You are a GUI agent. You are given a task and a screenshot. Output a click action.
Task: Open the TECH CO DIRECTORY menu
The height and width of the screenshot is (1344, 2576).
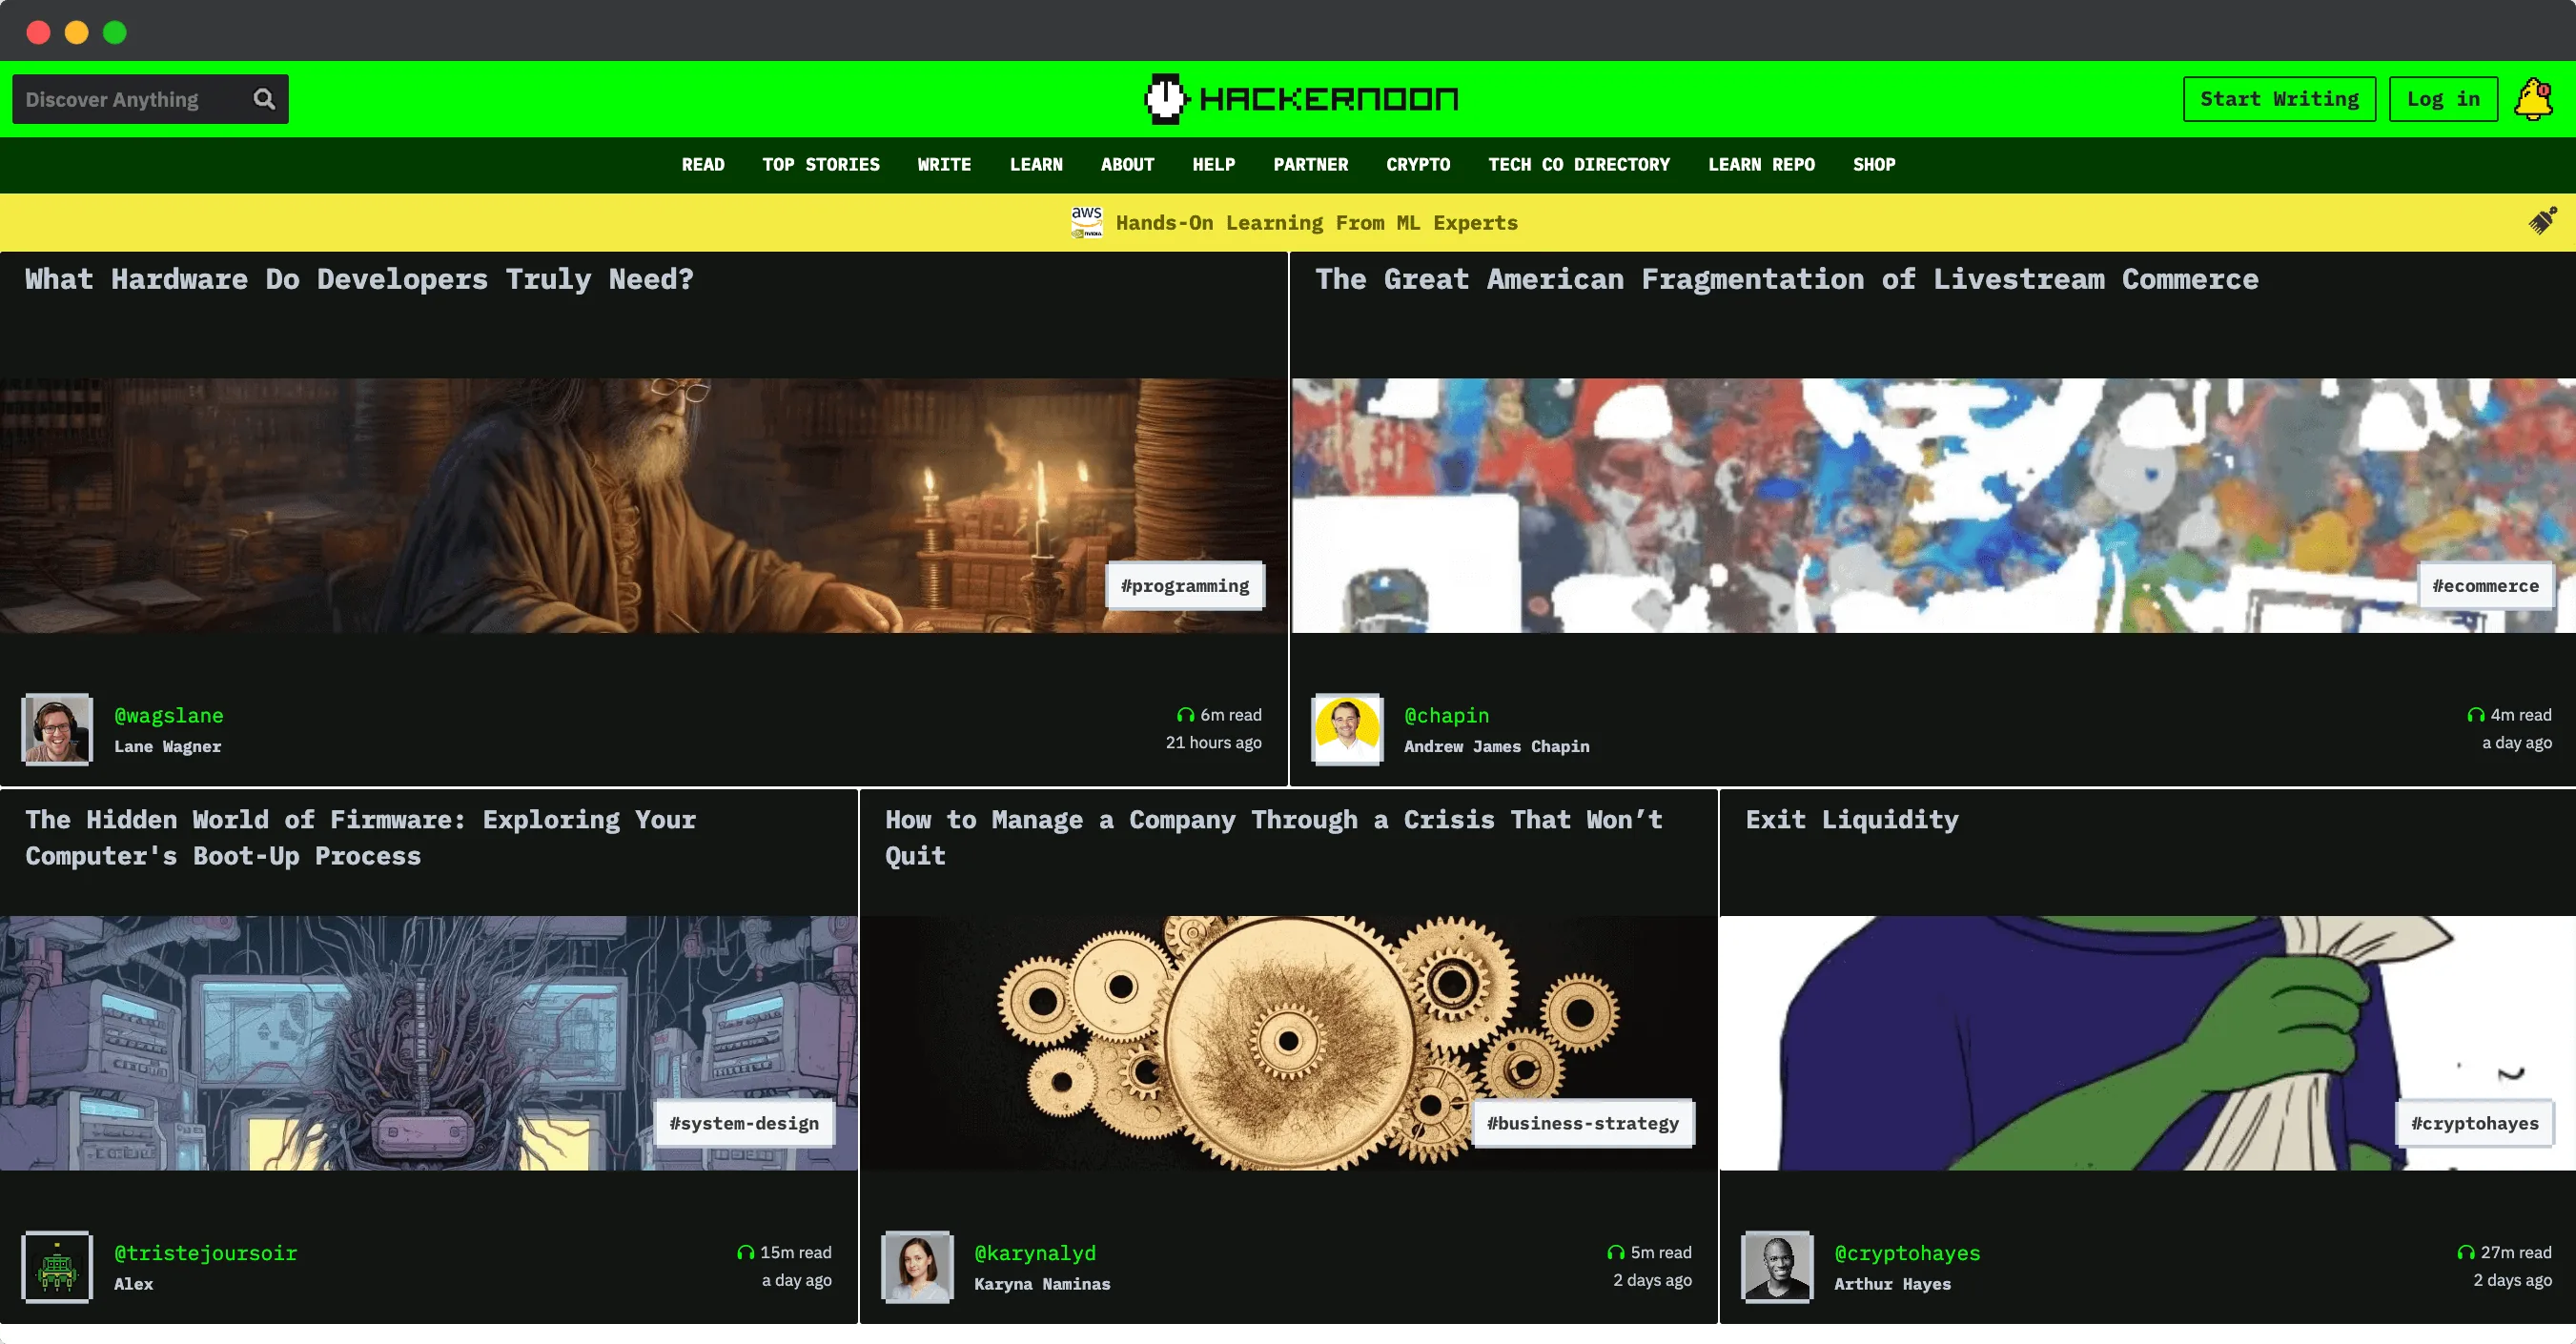coord(1579,165)
